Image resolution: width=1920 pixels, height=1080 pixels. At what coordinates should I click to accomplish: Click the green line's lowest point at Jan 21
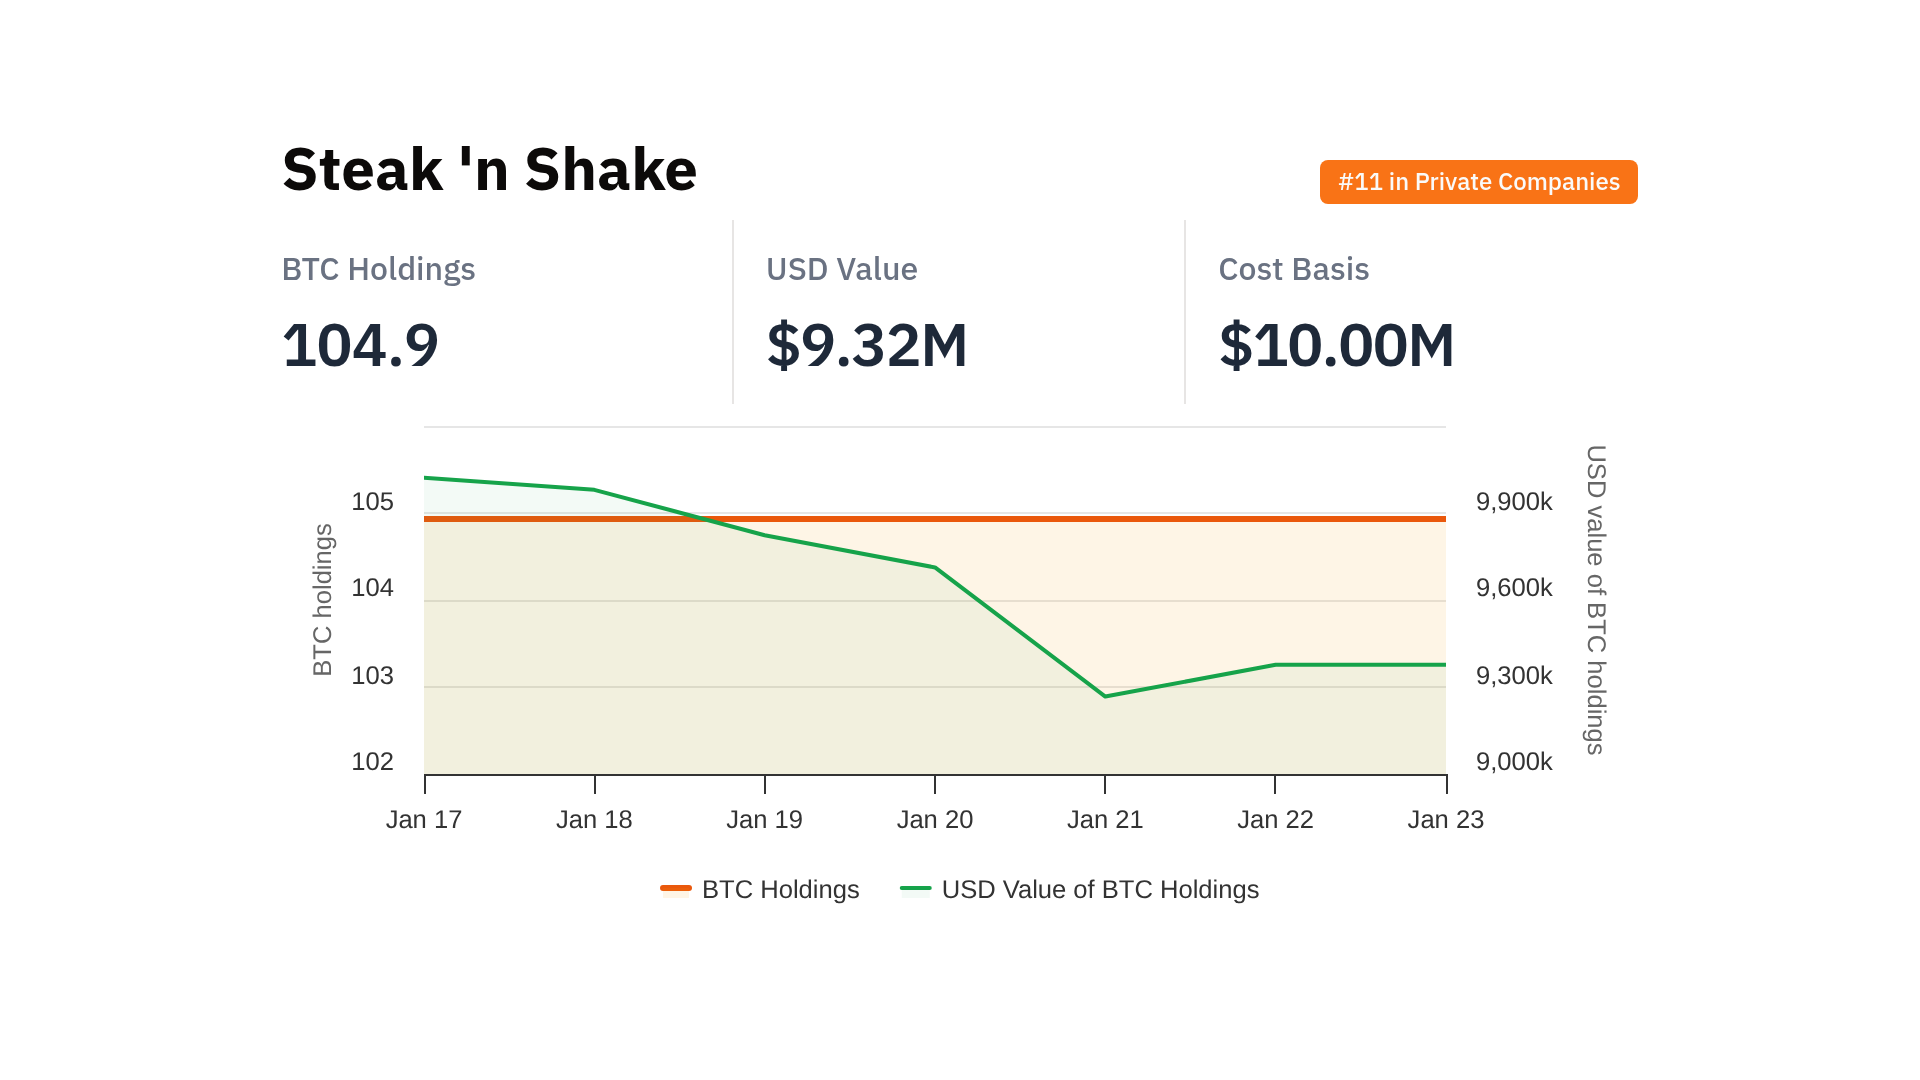coord(1105,696)
